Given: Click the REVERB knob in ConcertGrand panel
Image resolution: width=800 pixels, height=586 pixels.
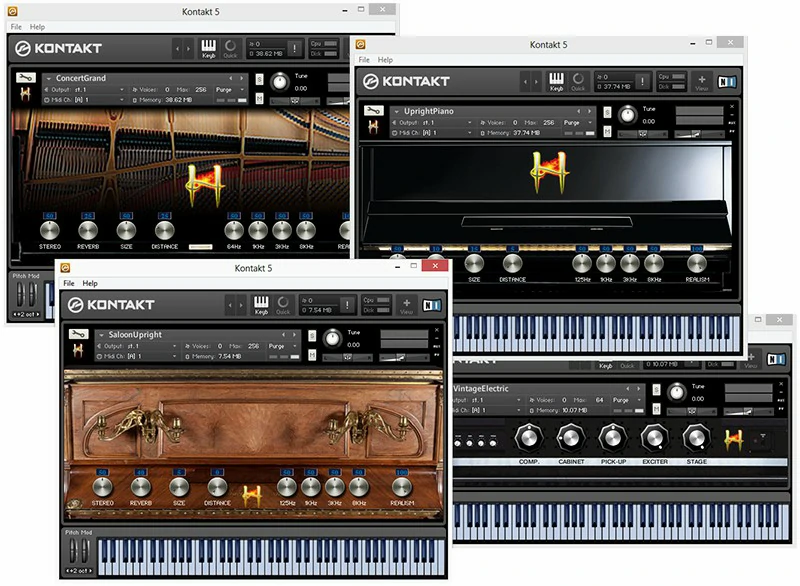Looking at the screenshot, I should click(88, 231).
